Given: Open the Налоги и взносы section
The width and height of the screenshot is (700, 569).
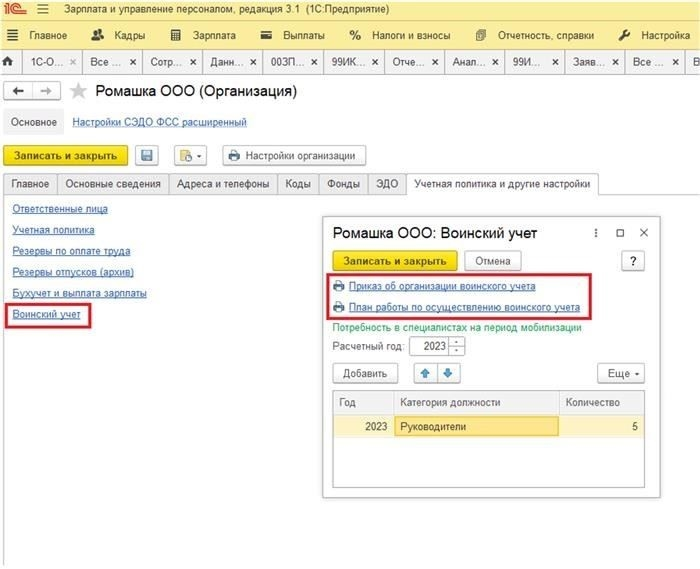Looking at the screenshot, I should coord(400,35).
